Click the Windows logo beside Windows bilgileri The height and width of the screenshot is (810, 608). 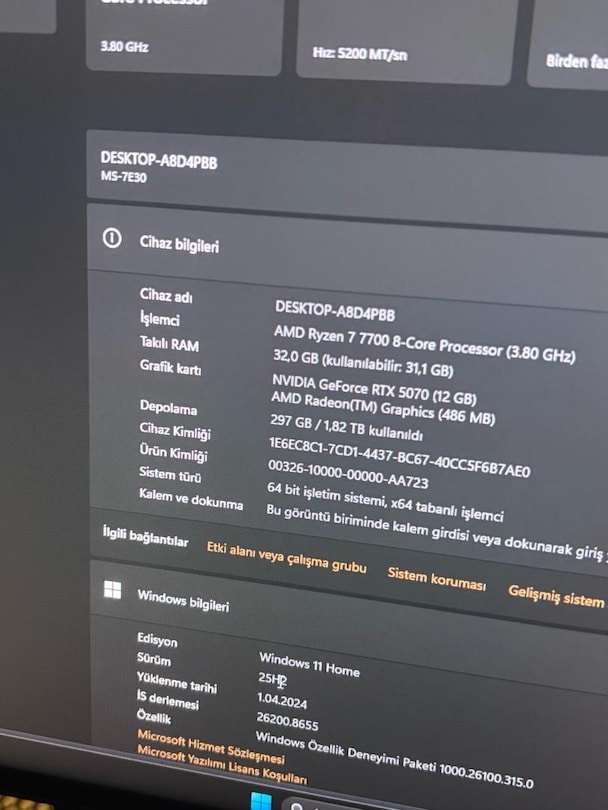click(x=112, y=589)
